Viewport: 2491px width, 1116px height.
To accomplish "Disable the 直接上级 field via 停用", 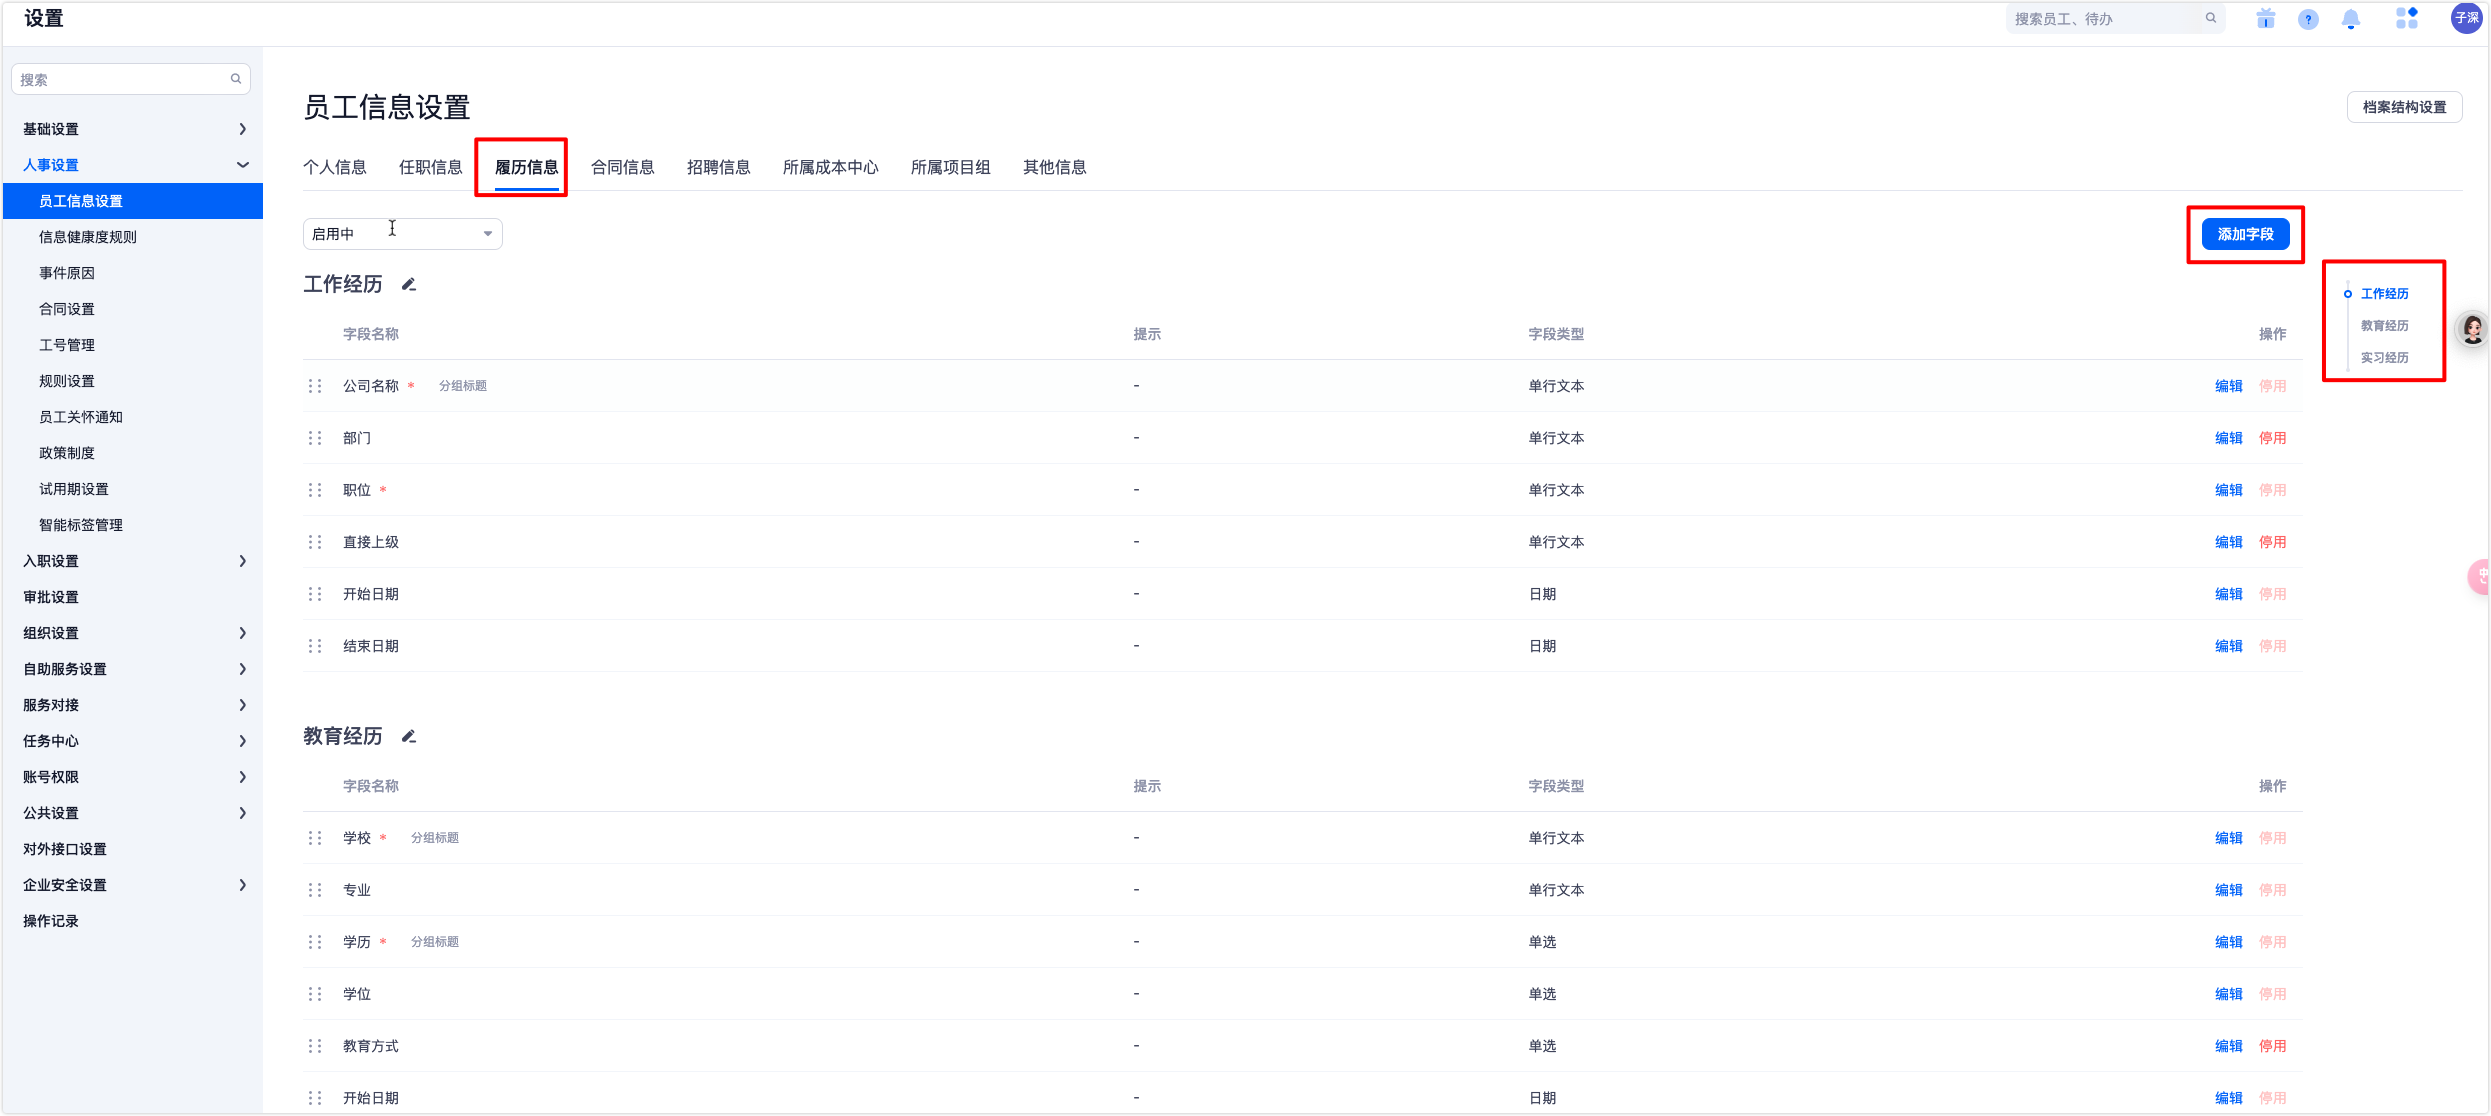I will (2272, 542).
